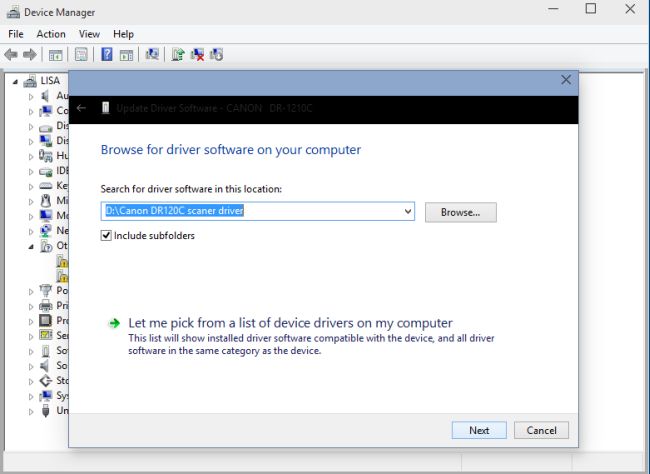Click the blue Help question mark icon
650x474 pixels.
click(x=107, y=54)
